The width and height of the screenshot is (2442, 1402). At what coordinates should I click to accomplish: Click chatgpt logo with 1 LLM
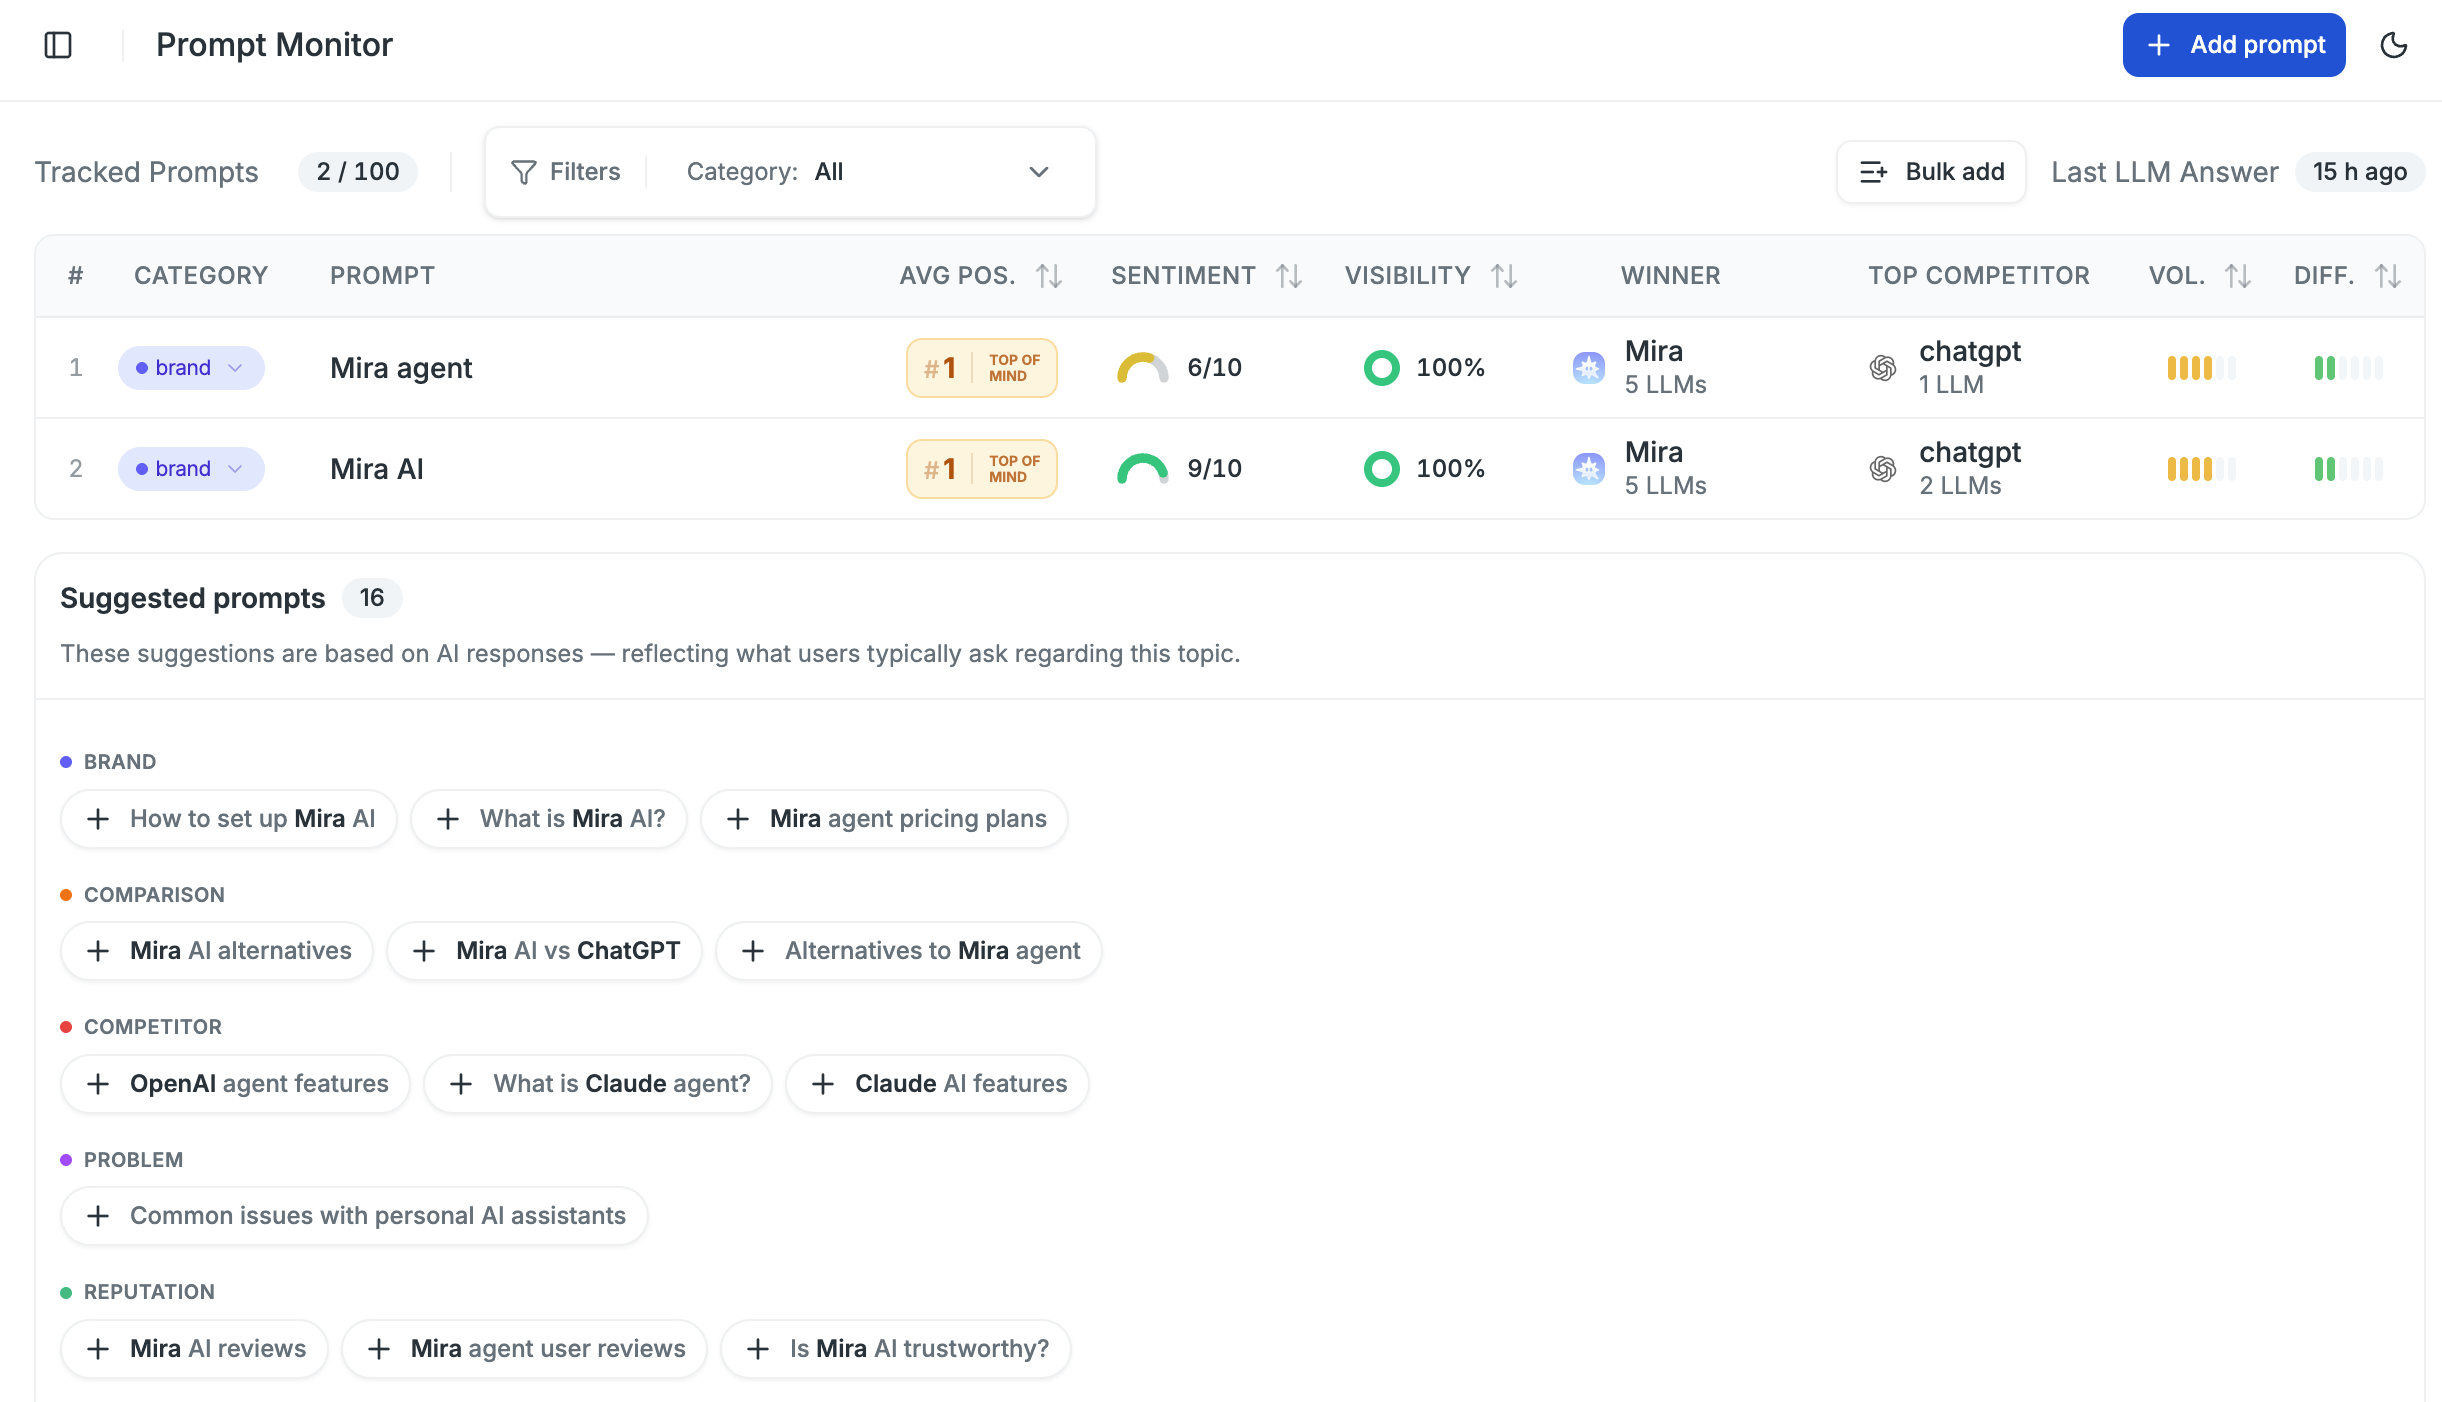[x=1883, y=368]
